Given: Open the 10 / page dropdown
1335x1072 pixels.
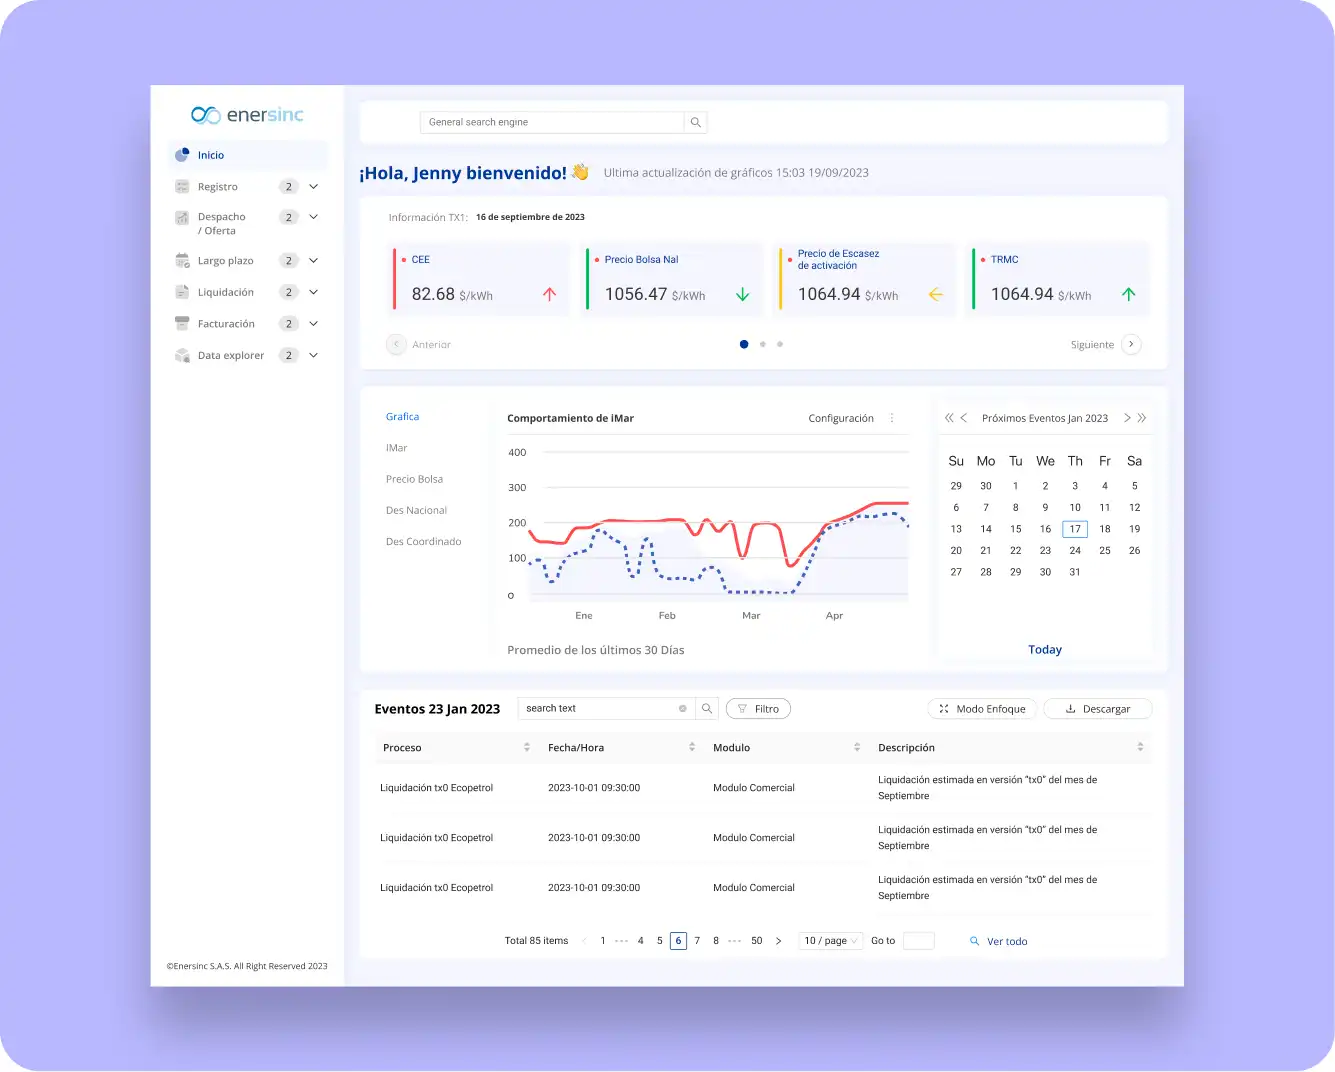Looking at the screenshot, I should pos(830,940).
